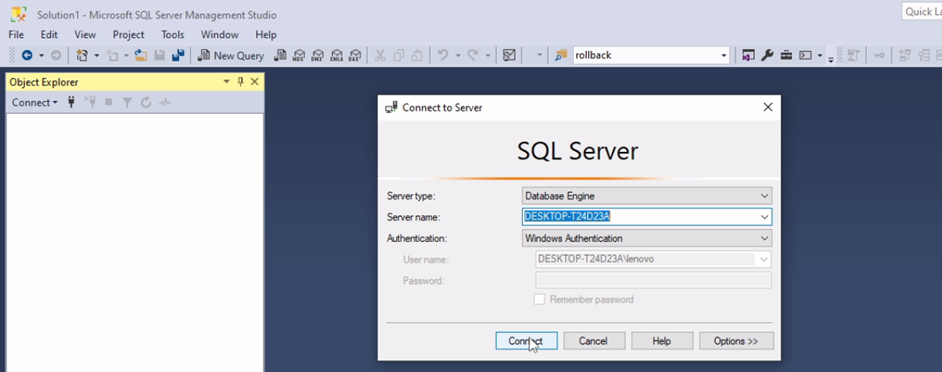
Task: Click the Navigate Backward arrow icon
Action: [x=27, y=55]
